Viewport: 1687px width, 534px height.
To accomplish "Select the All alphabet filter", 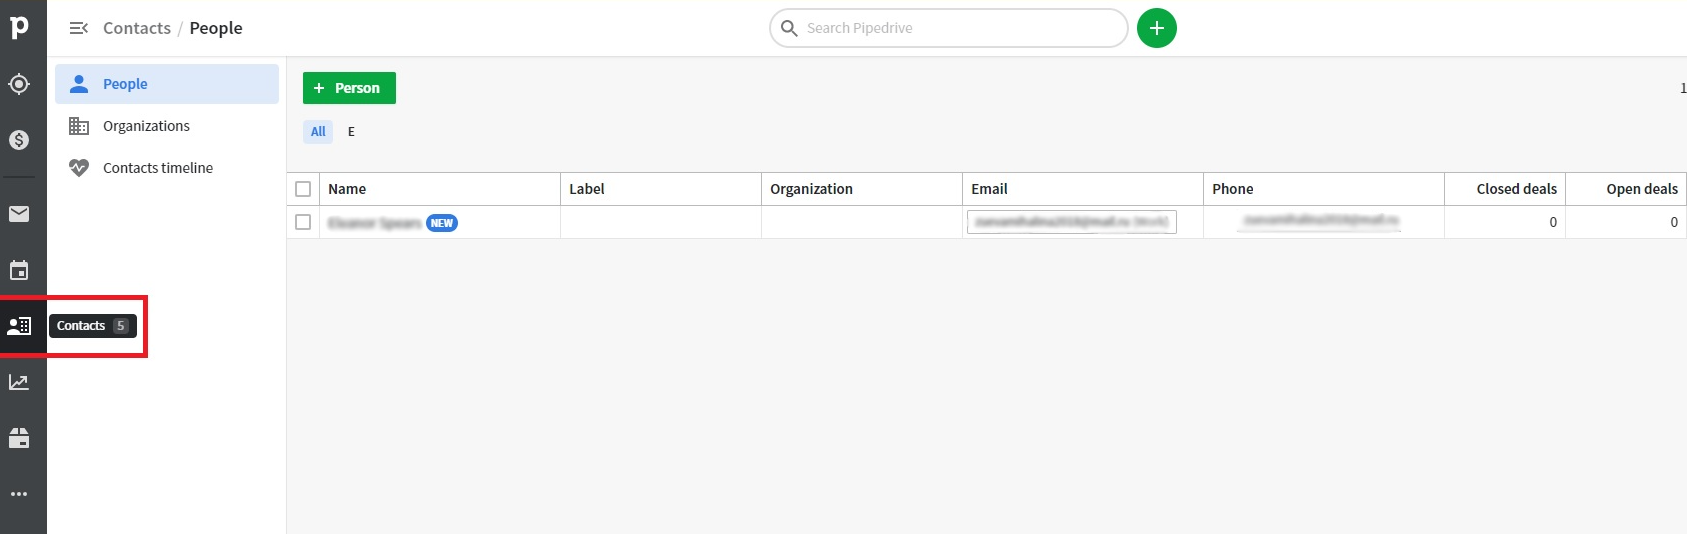I will point(318,131).
